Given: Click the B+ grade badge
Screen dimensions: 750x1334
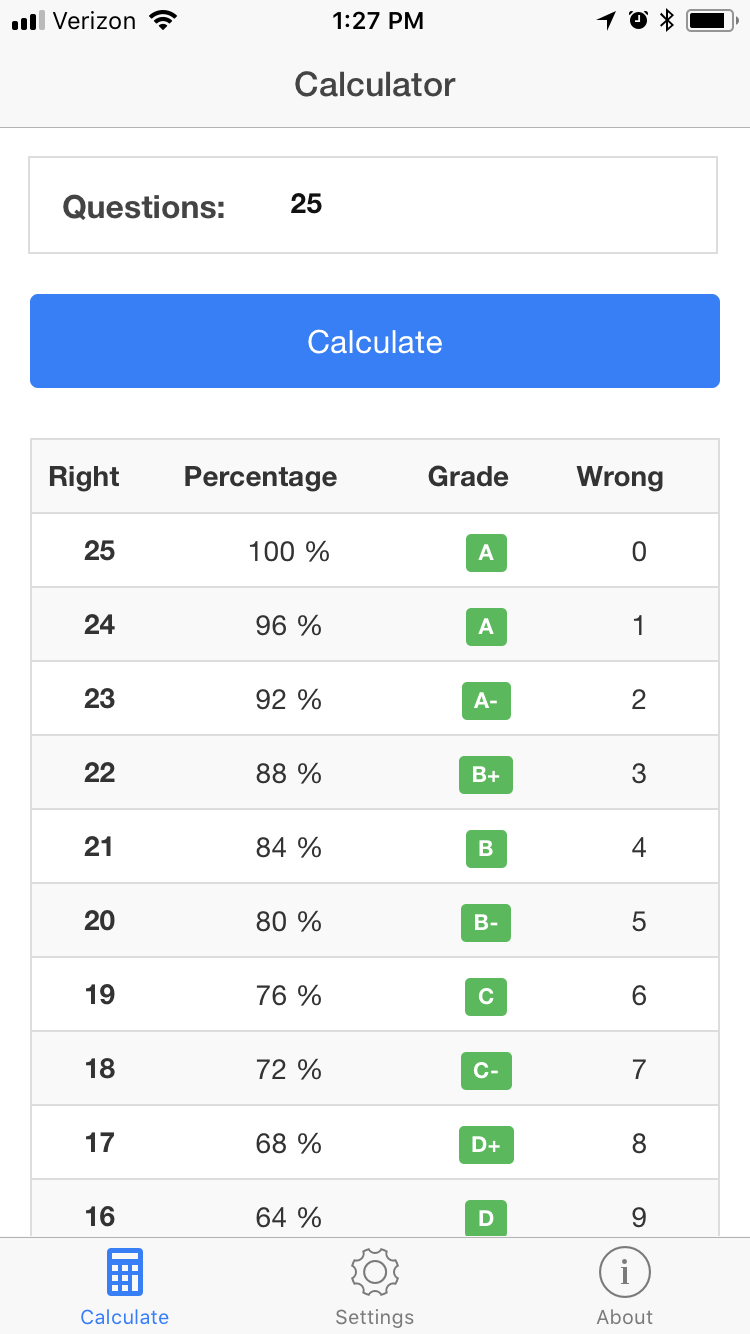Looking at the screenshot, I should tap(486, 774).
